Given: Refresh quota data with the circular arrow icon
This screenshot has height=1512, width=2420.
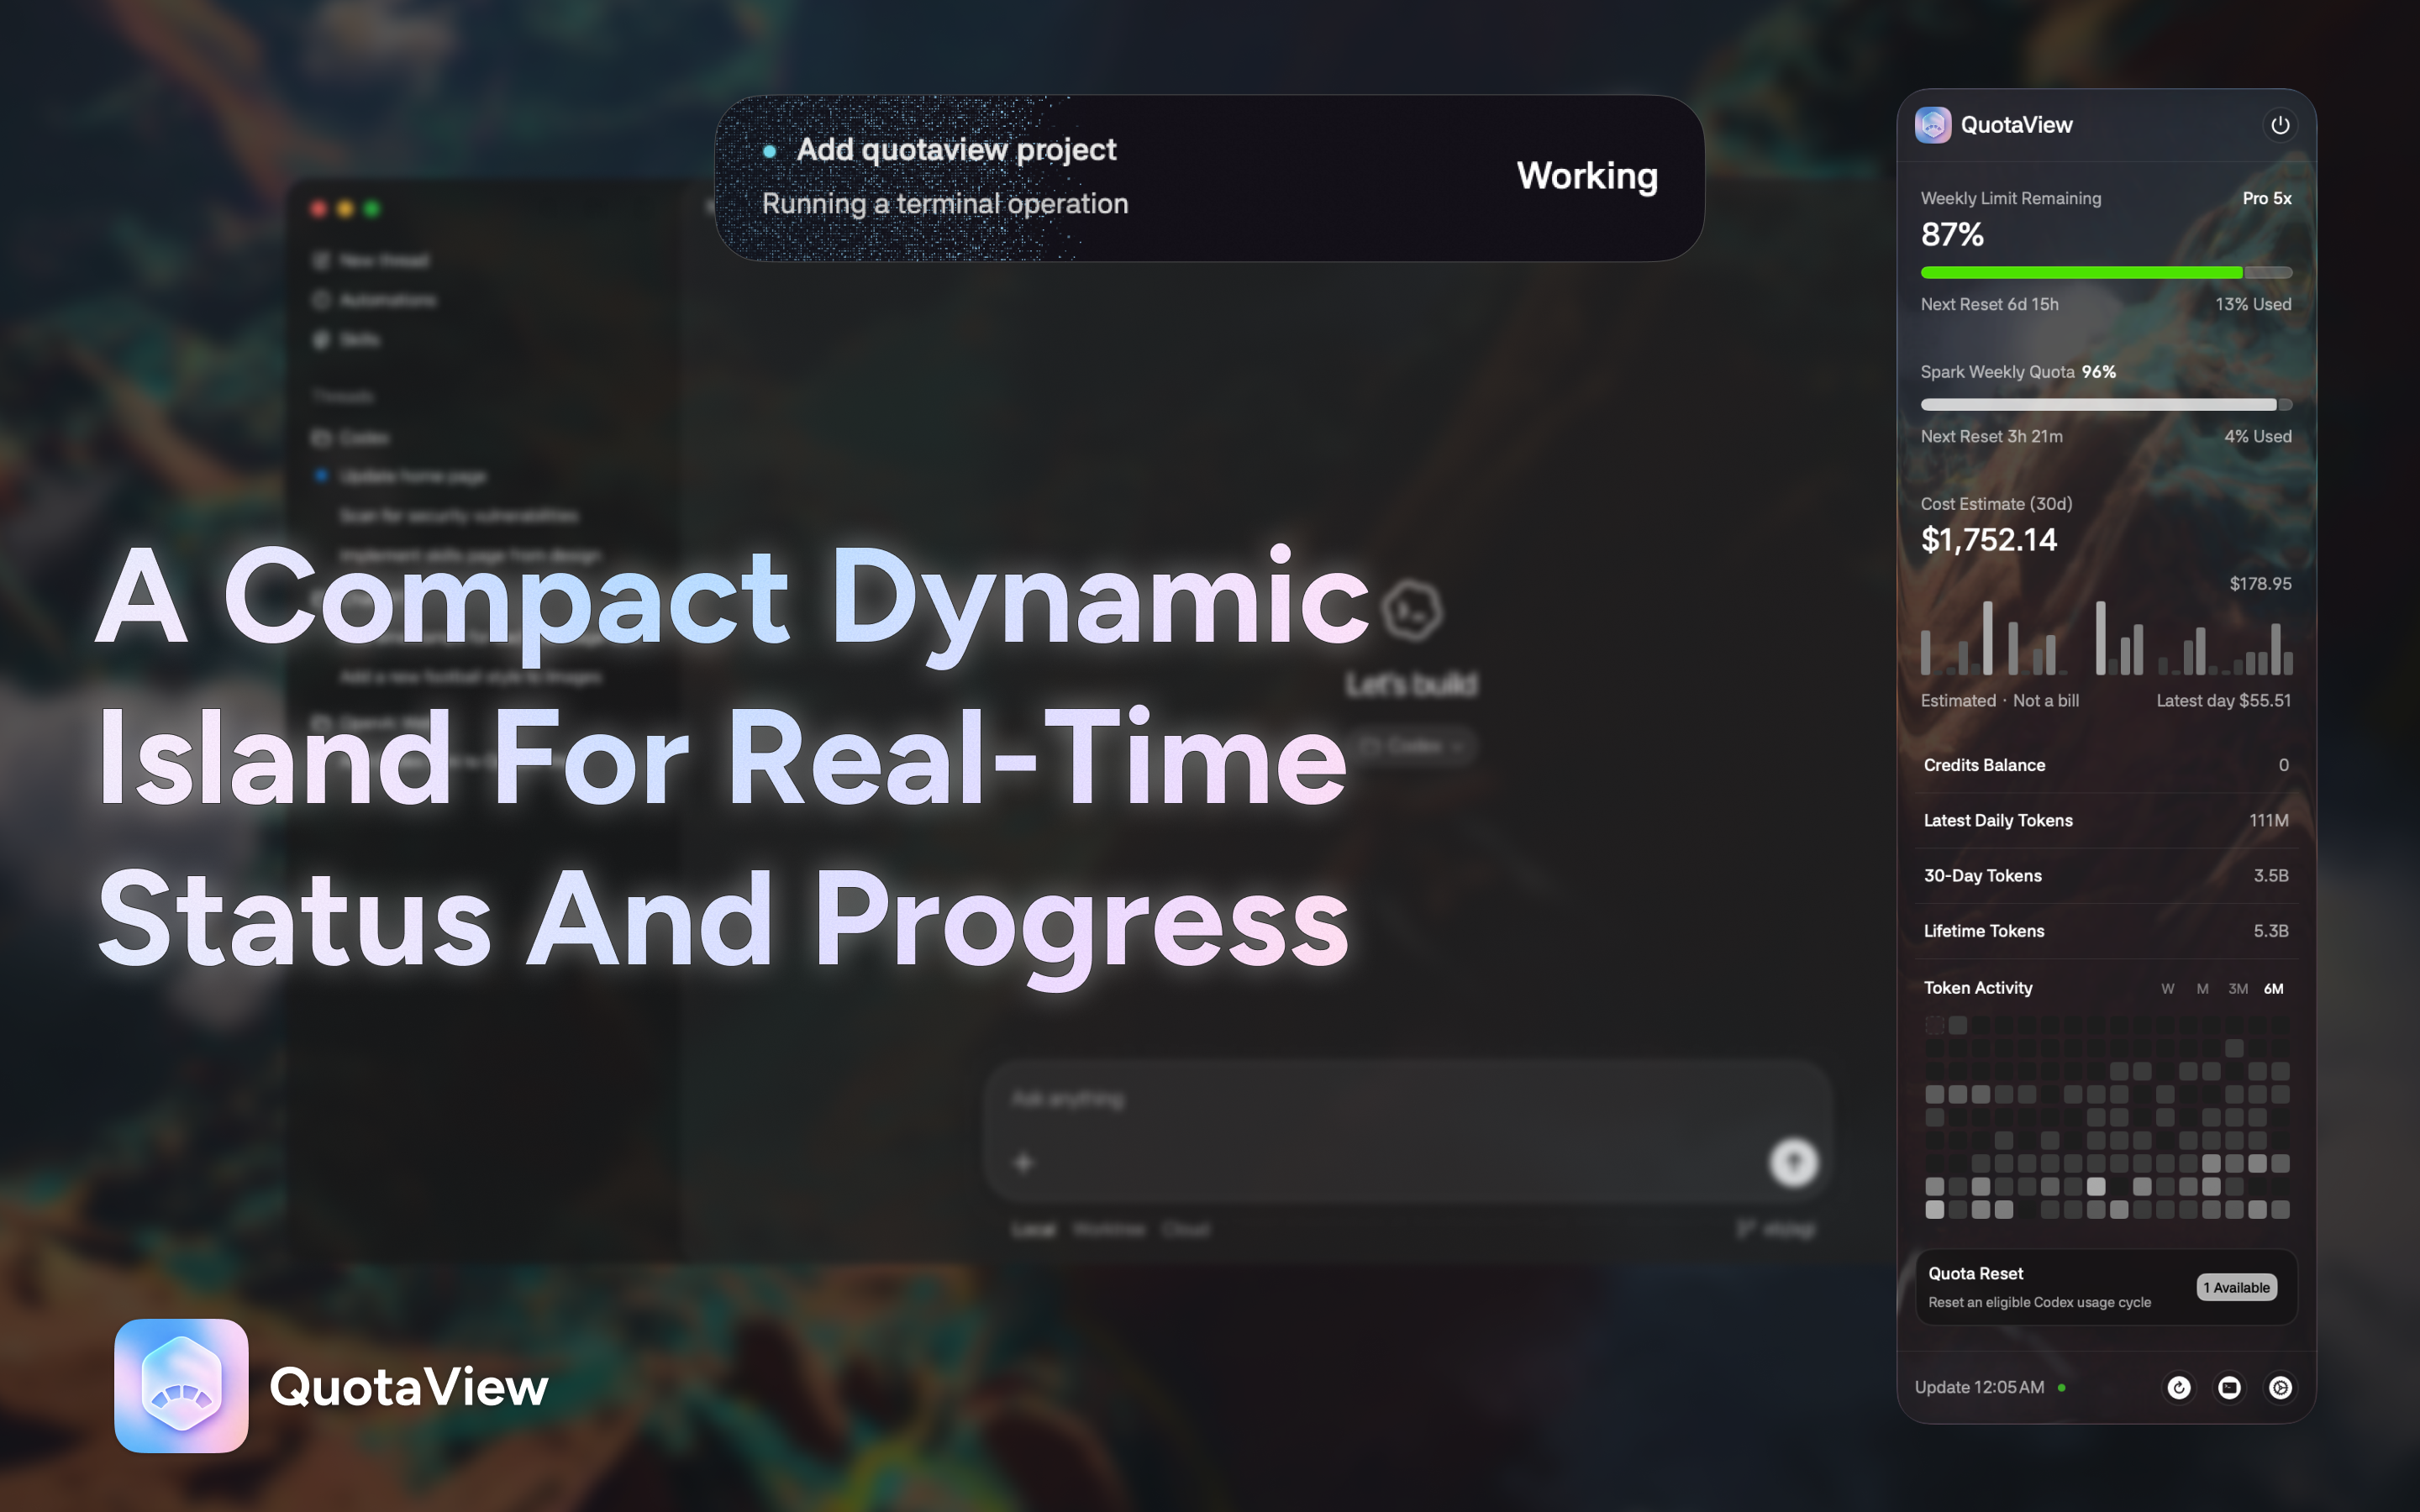Looking at the screenshot, I should pos(2178,1387).
